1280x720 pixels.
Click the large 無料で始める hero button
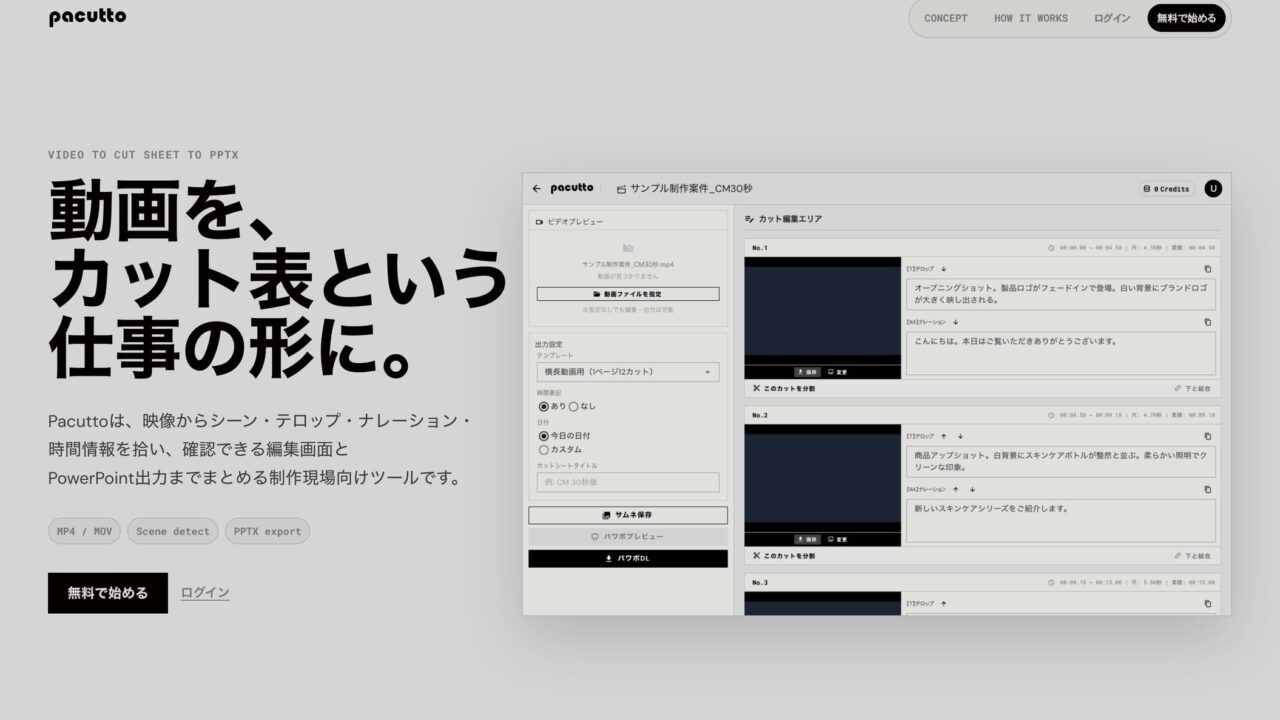point(108,593)
